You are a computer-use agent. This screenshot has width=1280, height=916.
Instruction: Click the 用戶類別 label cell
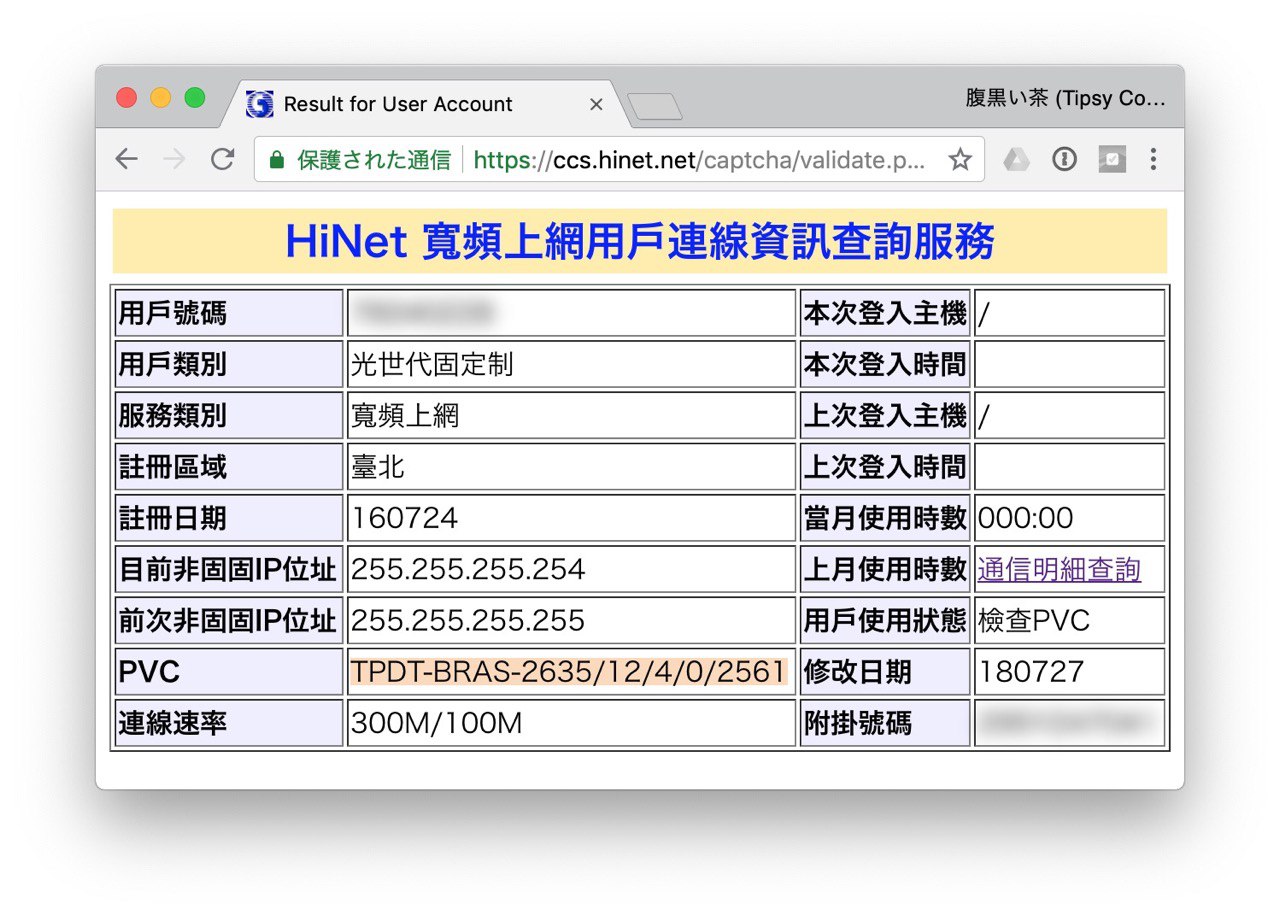pyautogui.click(x=229, y=364)
